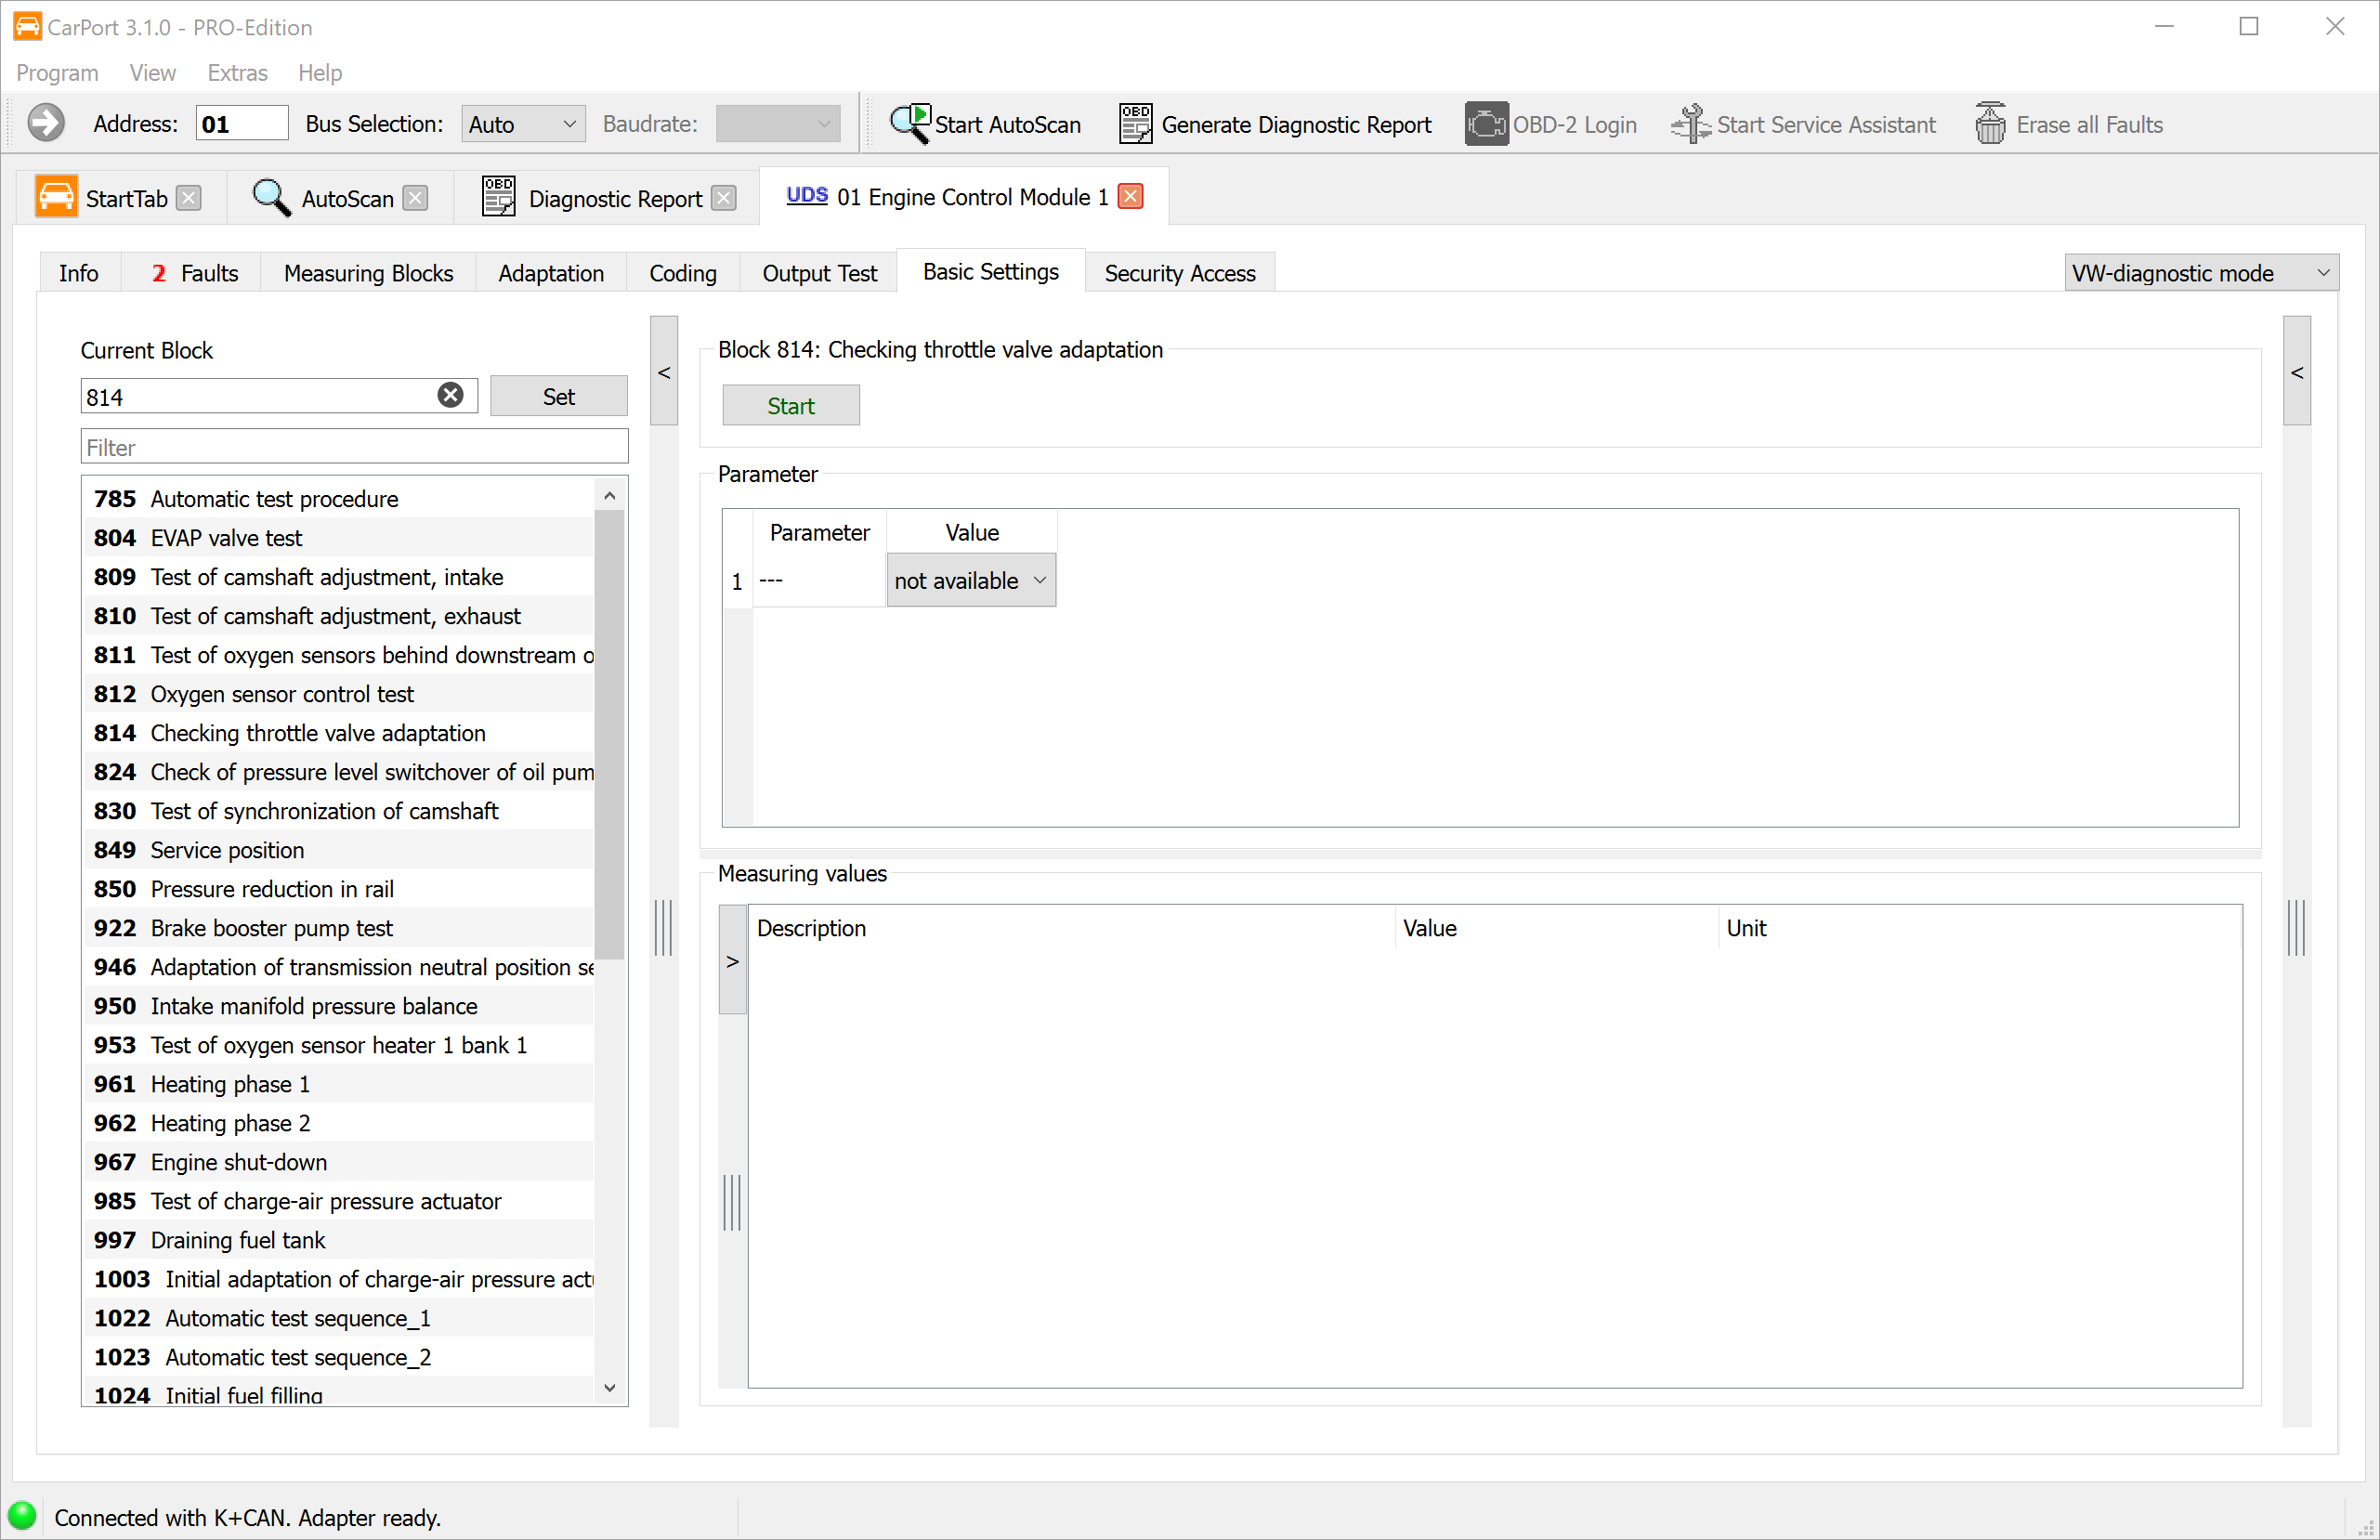This screenshot has height=1540, width=2380.
Task: Click the Set button
Action: click(558, 396)
